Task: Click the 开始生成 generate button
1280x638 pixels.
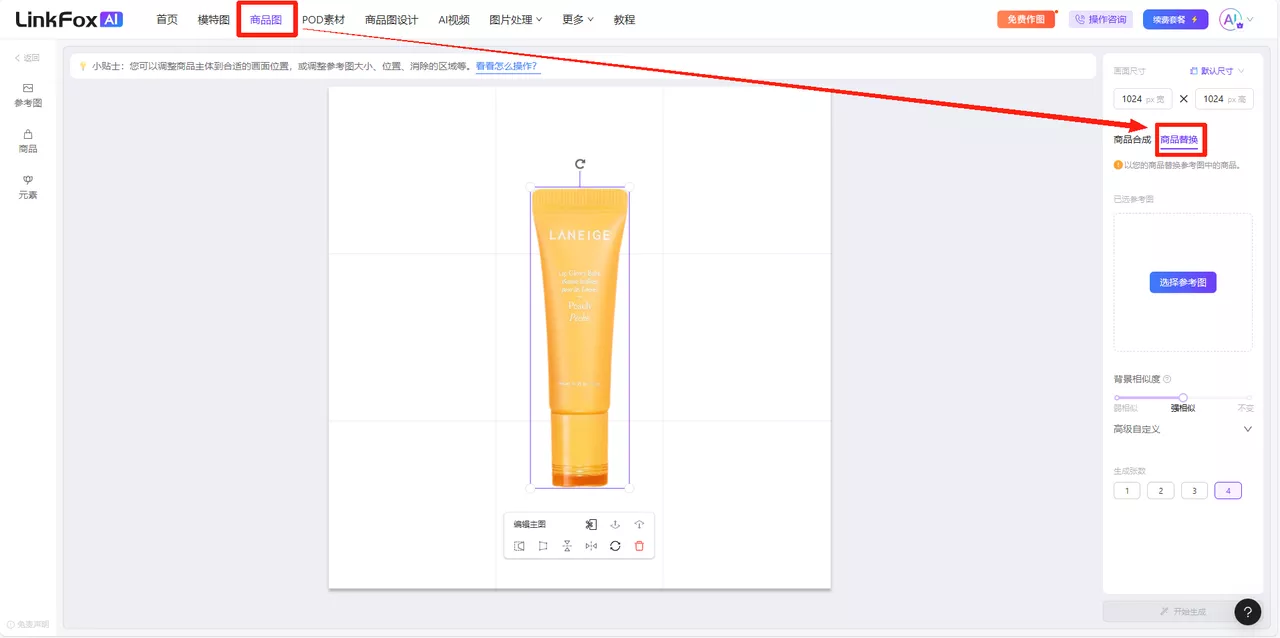Action: click(x=1183, y=611)
